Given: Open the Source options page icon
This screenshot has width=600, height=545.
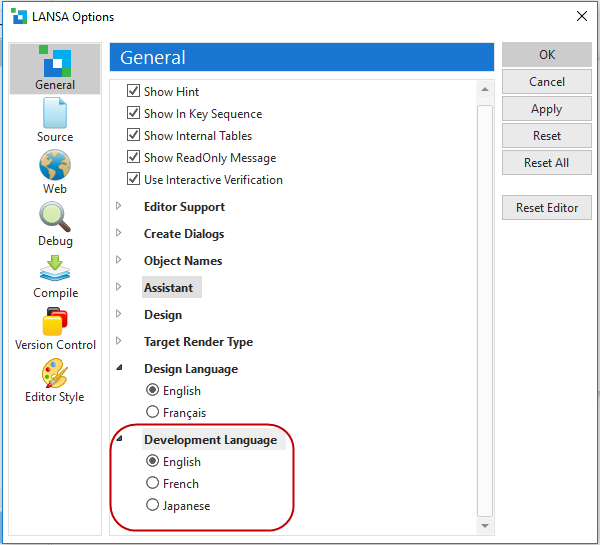Looking at the screenshot, I should coord(55,114).
